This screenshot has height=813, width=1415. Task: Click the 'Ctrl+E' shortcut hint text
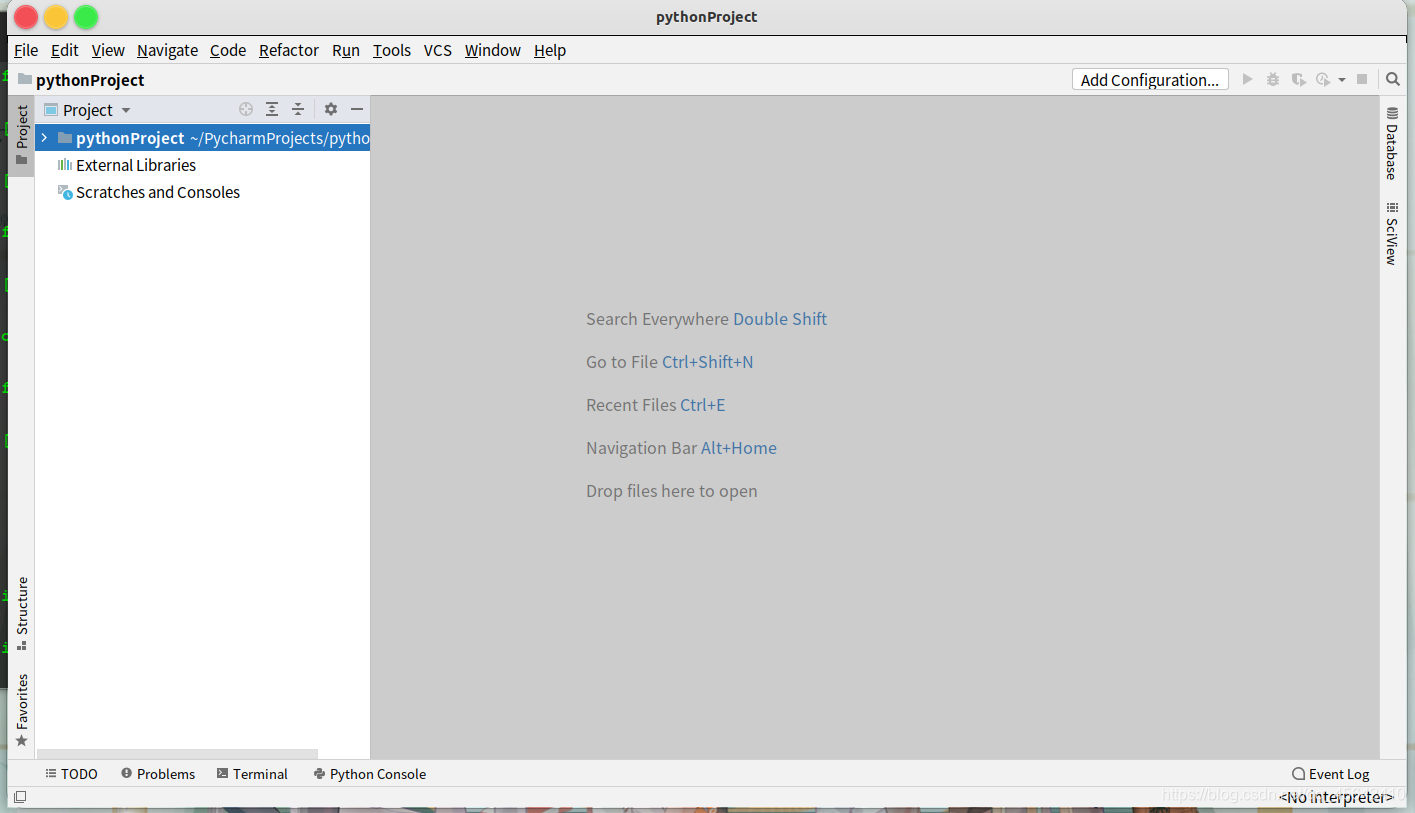pyautogui.click(x=703, y=405)
